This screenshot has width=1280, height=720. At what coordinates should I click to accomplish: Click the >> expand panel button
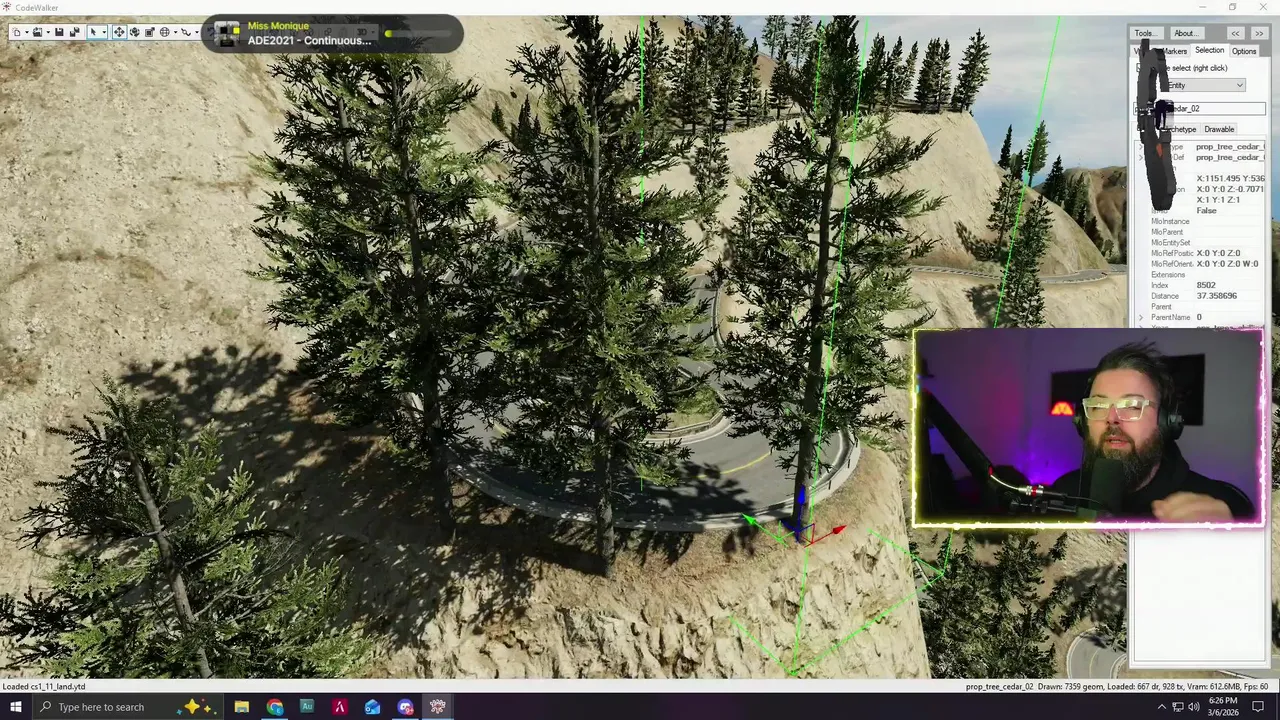pos(1259,33)
